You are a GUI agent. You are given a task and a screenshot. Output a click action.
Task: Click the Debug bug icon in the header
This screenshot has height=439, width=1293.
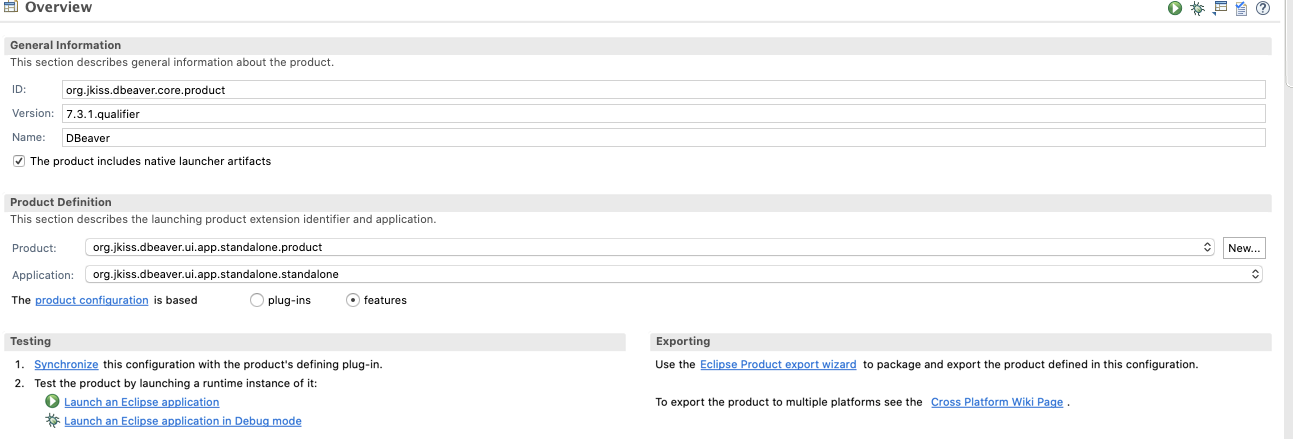click(1197, 8)
